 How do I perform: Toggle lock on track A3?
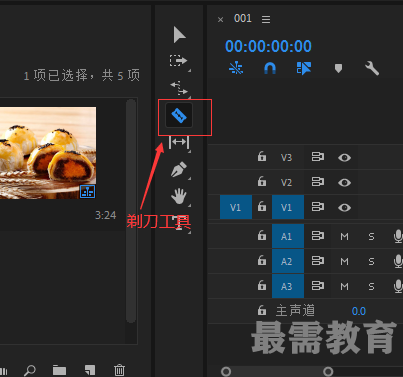(x=262, y=285)
